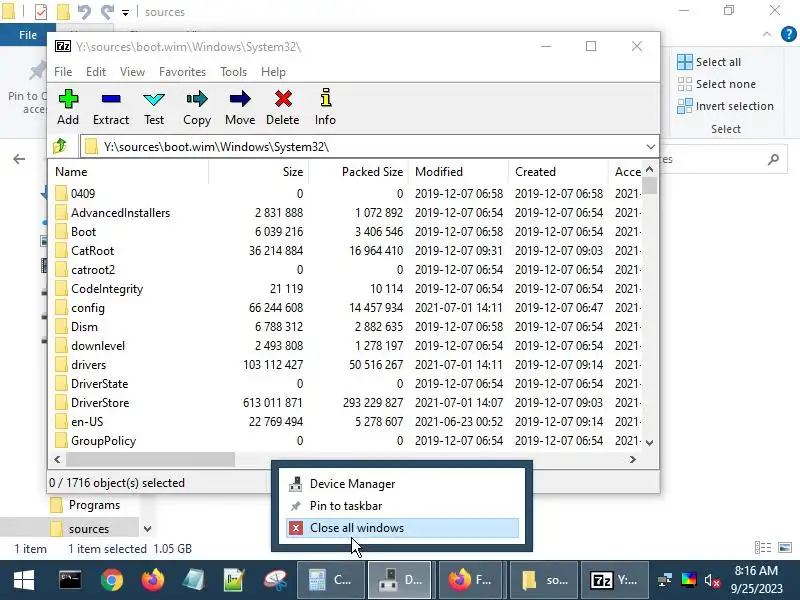Viewport: 800px width, 600px height.
Task: Click Select none in Explorer ribbon
Action: [716, 84]
